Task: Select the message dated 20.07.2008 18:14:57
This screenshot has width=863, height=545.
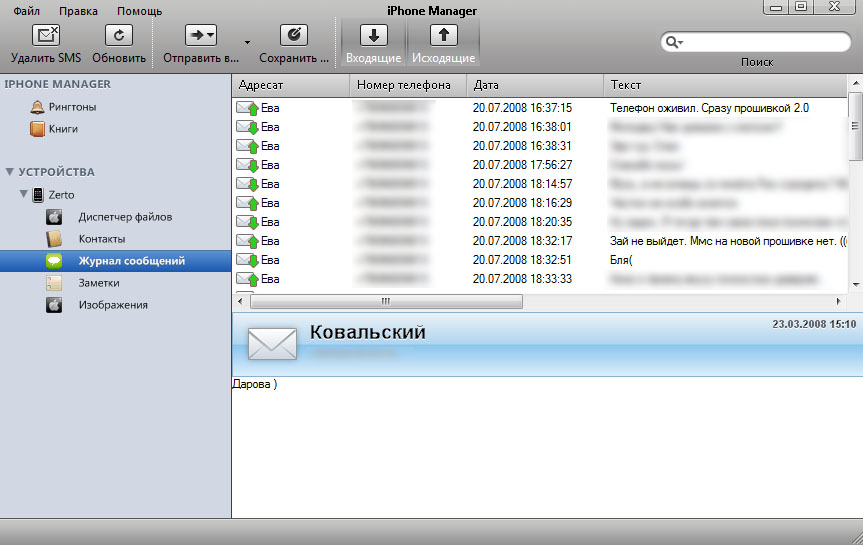Action: [x=539, y=184]
